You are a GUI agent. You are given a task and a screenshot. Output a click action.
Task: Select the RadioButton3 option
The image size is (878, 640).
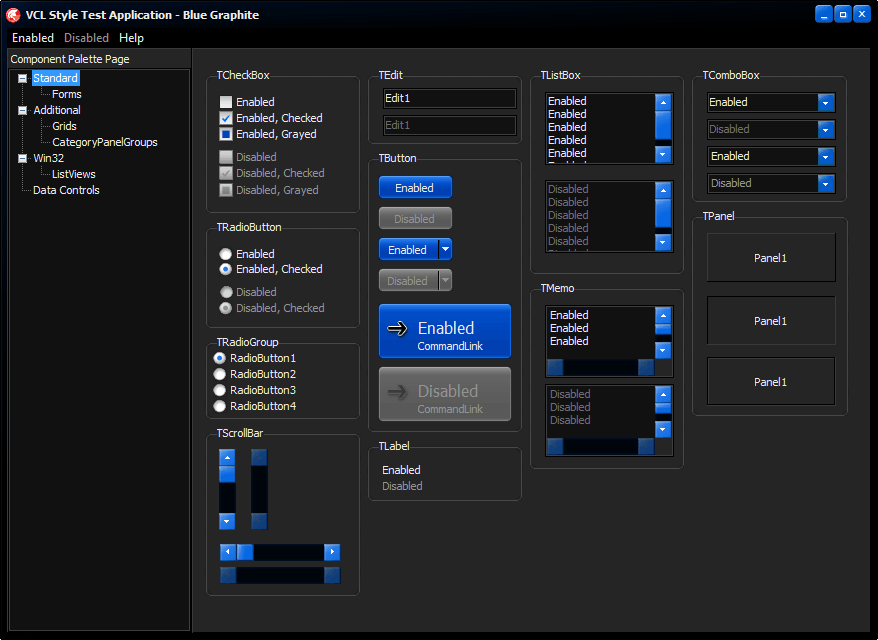(220, 390)
